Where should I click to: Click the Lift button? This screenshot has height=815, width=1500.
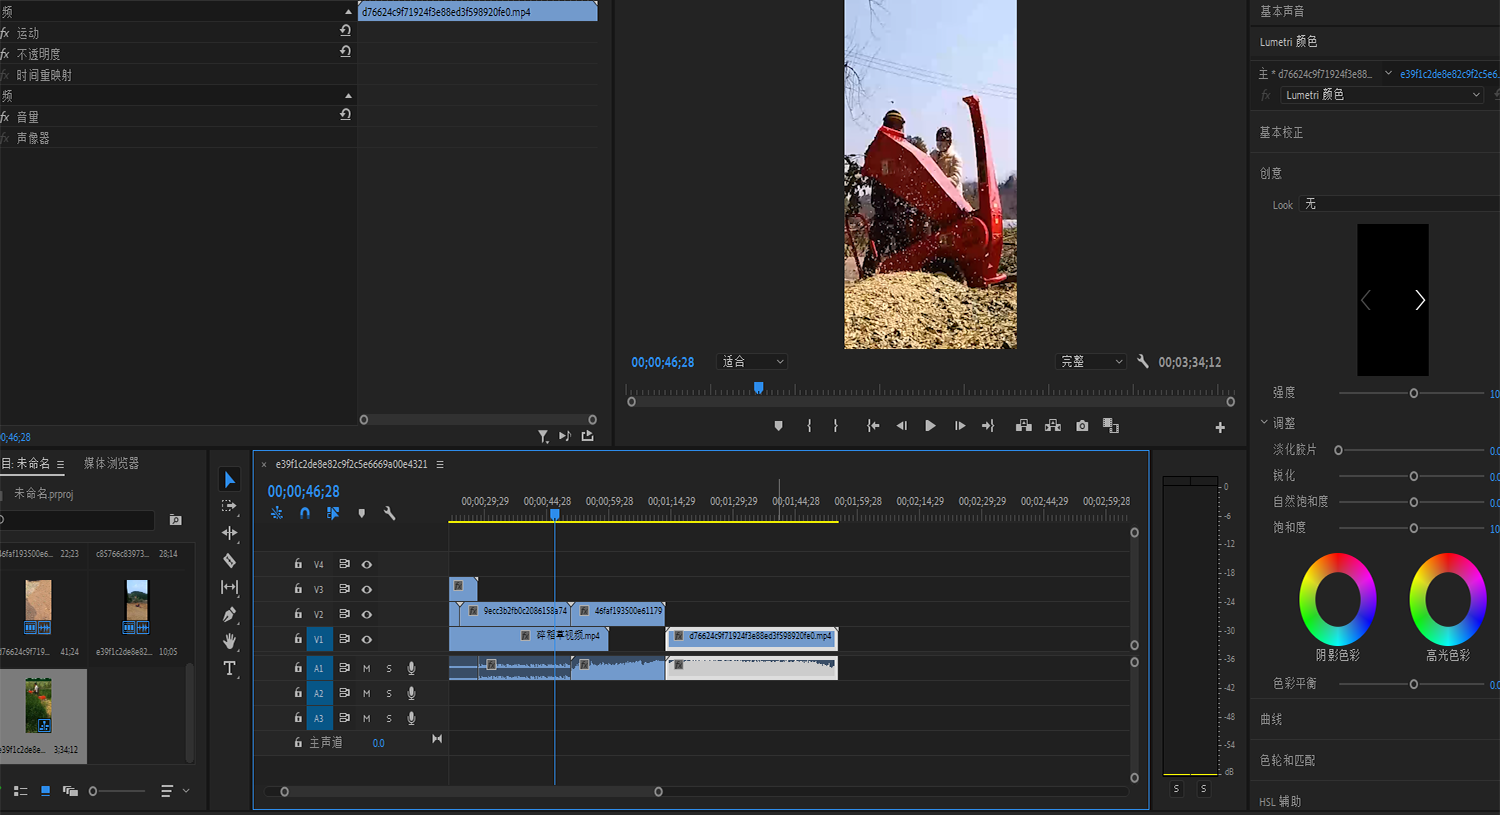click(1024, 426)
